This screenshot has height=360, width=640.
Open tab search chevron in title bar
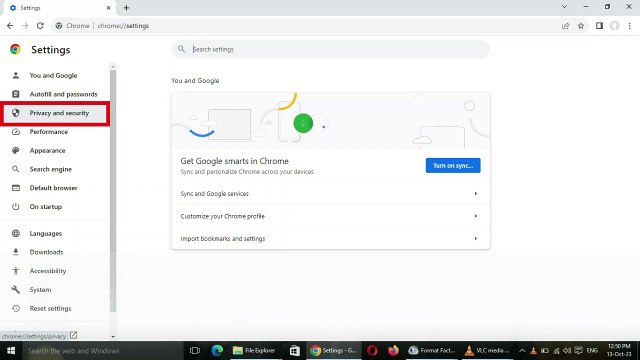click(564, 7)
